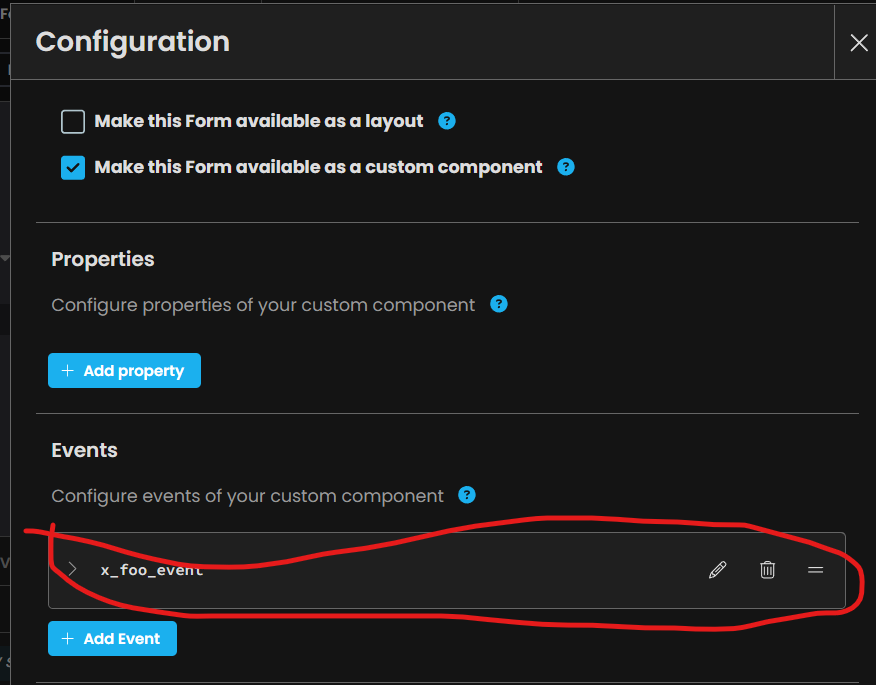Open help icon beside custom component option

[x=565, y=167]
